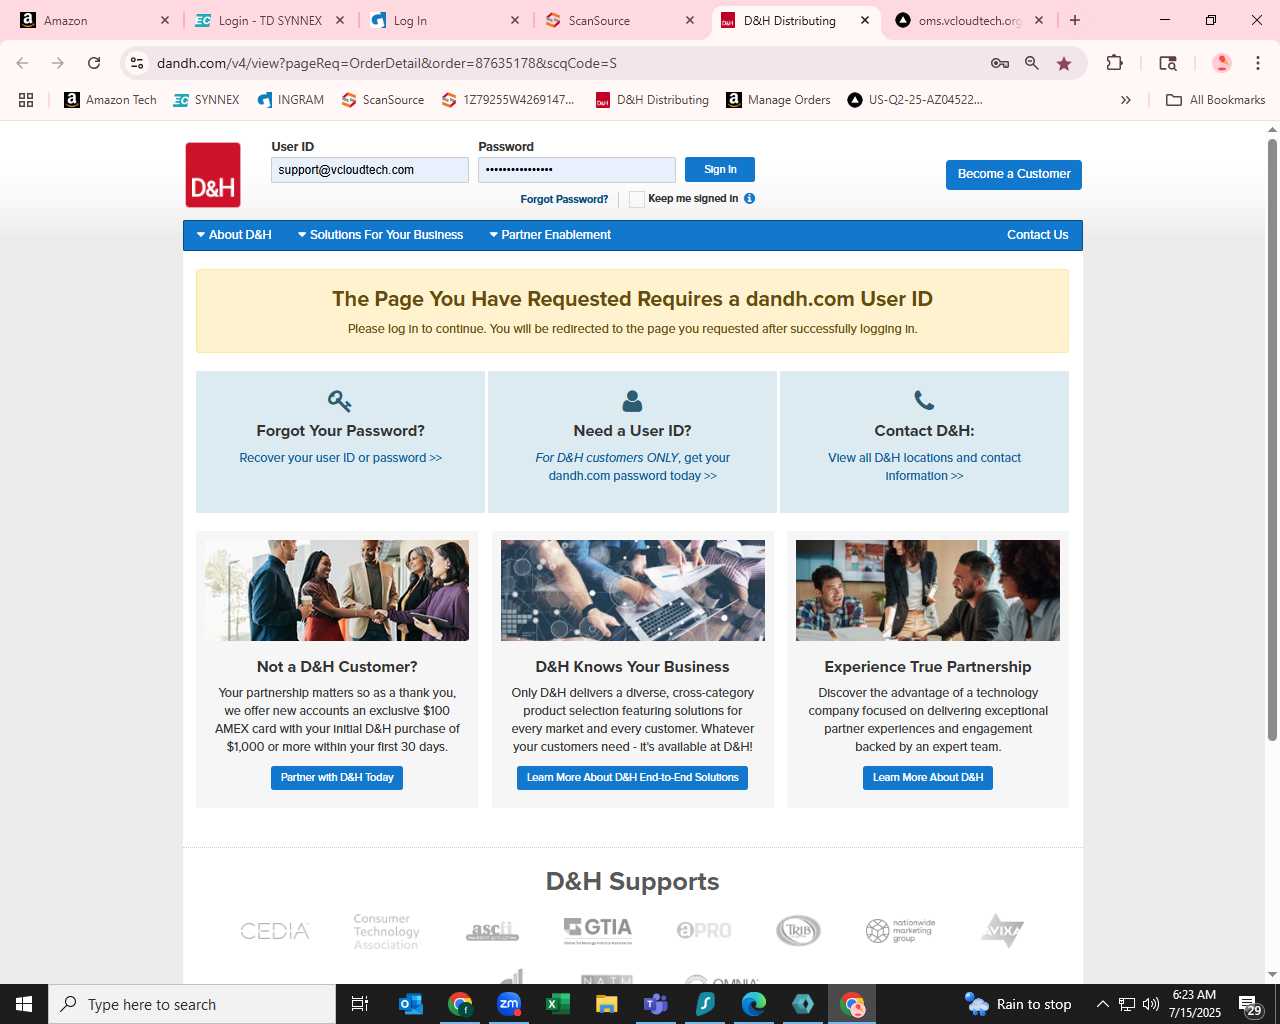This screenshot has height=1024, width=1280.
Task: Click Learn More About D&H End-to-End Solutions
Action: point(632,778)
